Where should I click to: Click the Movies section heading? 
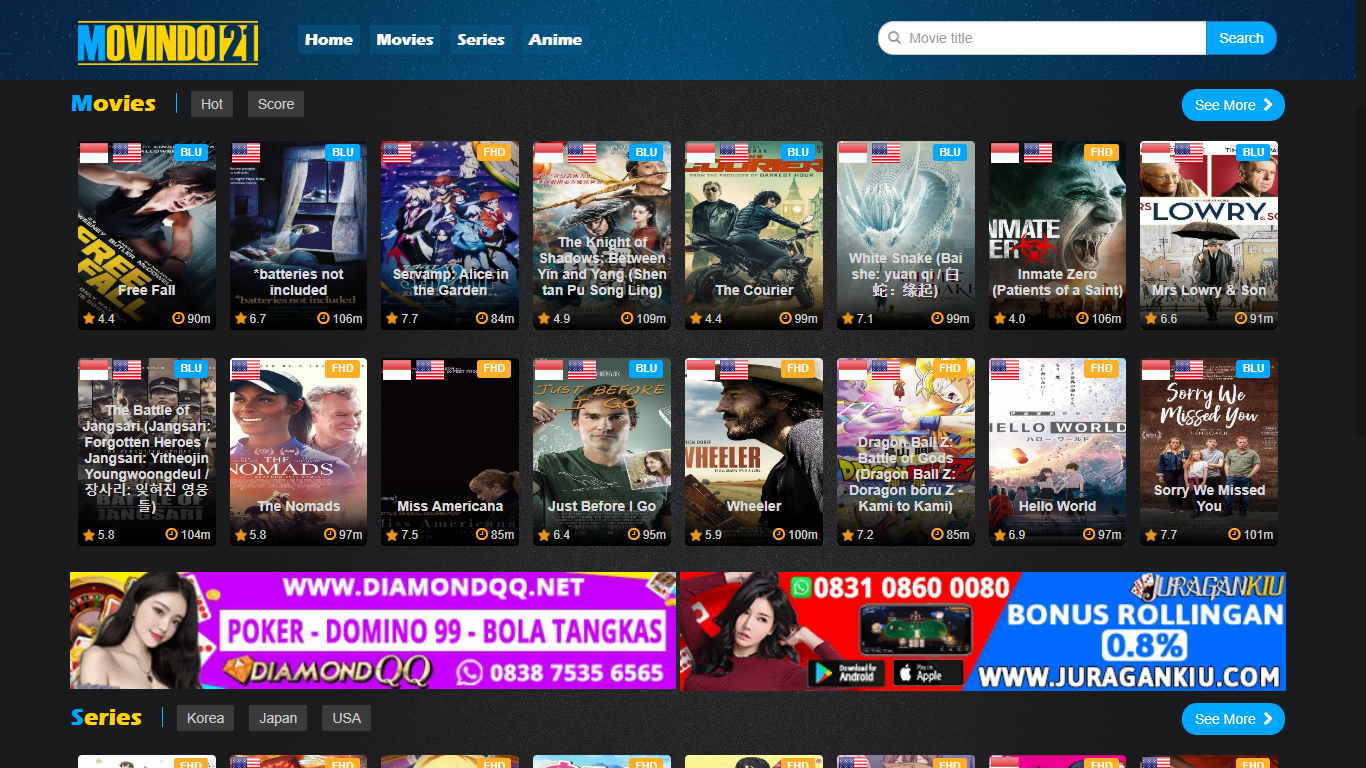[114, 103]
